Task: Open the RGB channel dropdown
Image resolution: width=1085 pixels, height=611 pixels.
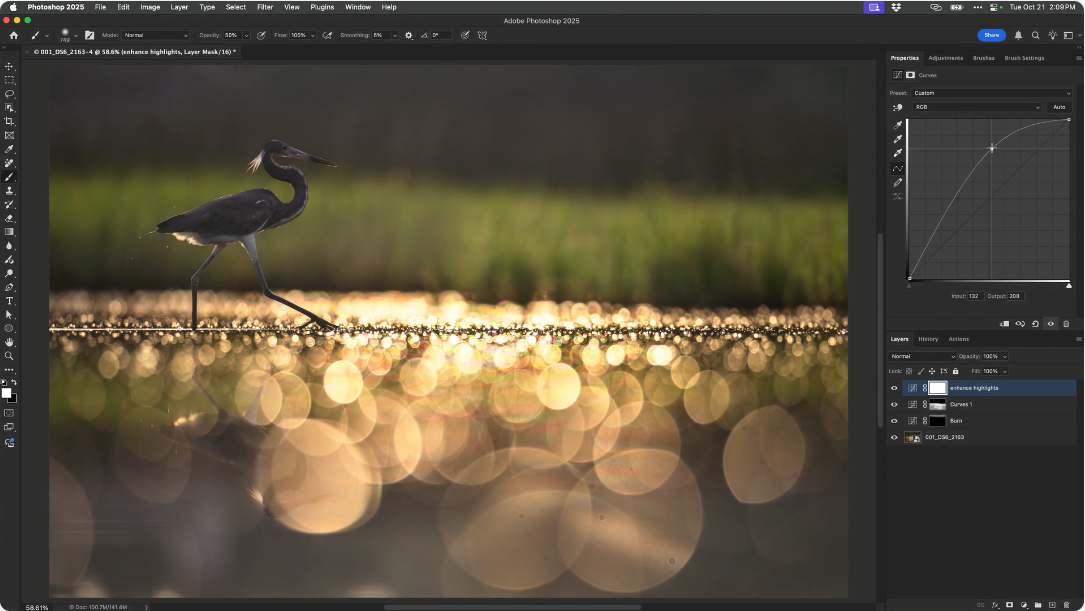Action: coord(978,107)
